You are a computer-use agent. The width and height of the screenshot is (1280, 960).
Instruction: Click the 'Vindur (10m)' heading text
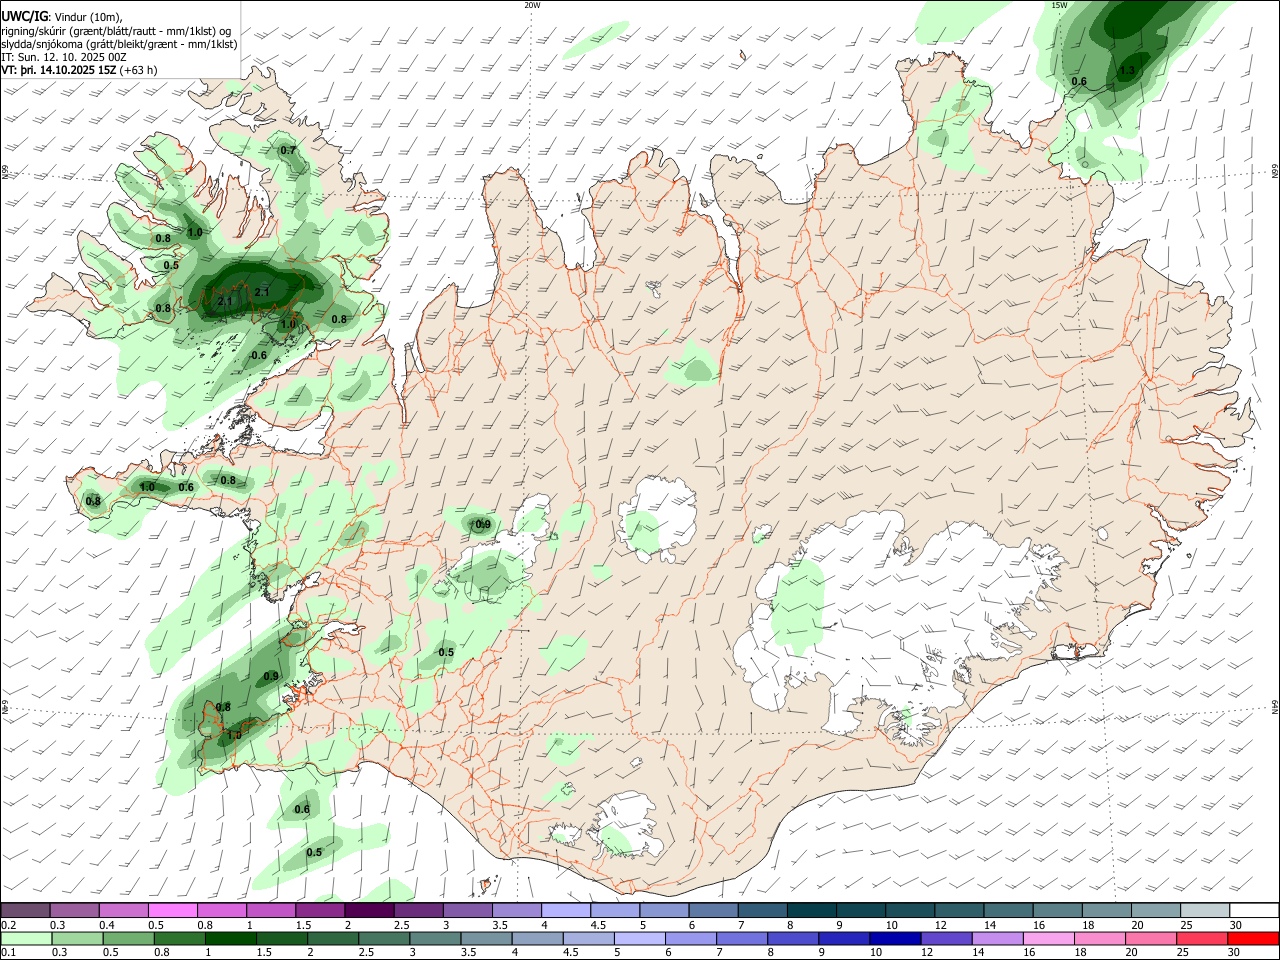(87, 17)
